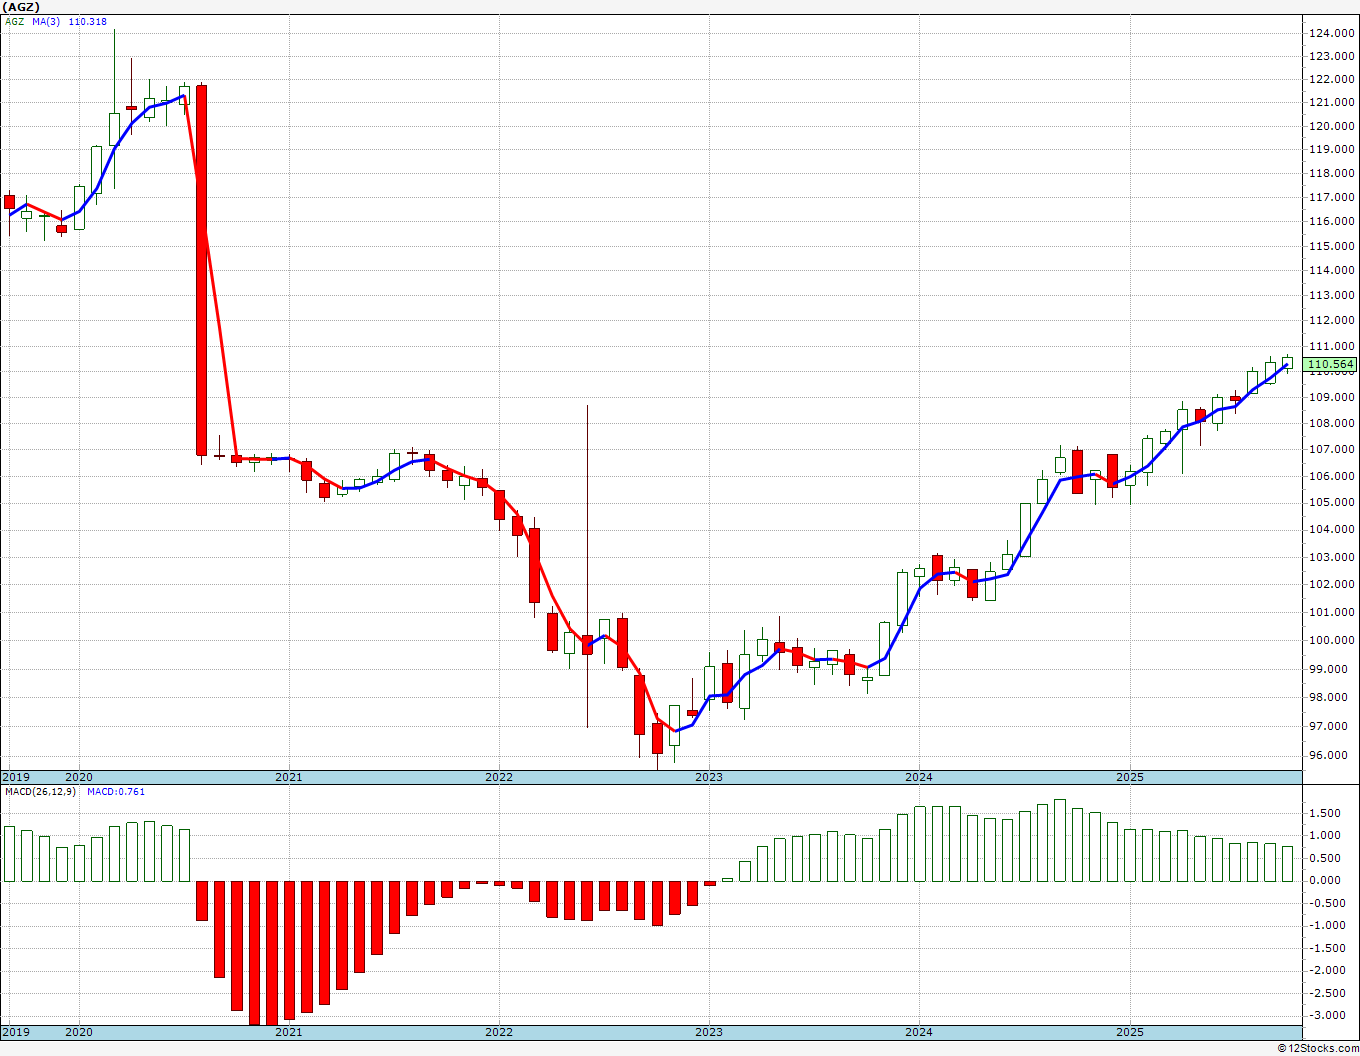Click the deepest red MACD histogram bar

tap(272, 953)
